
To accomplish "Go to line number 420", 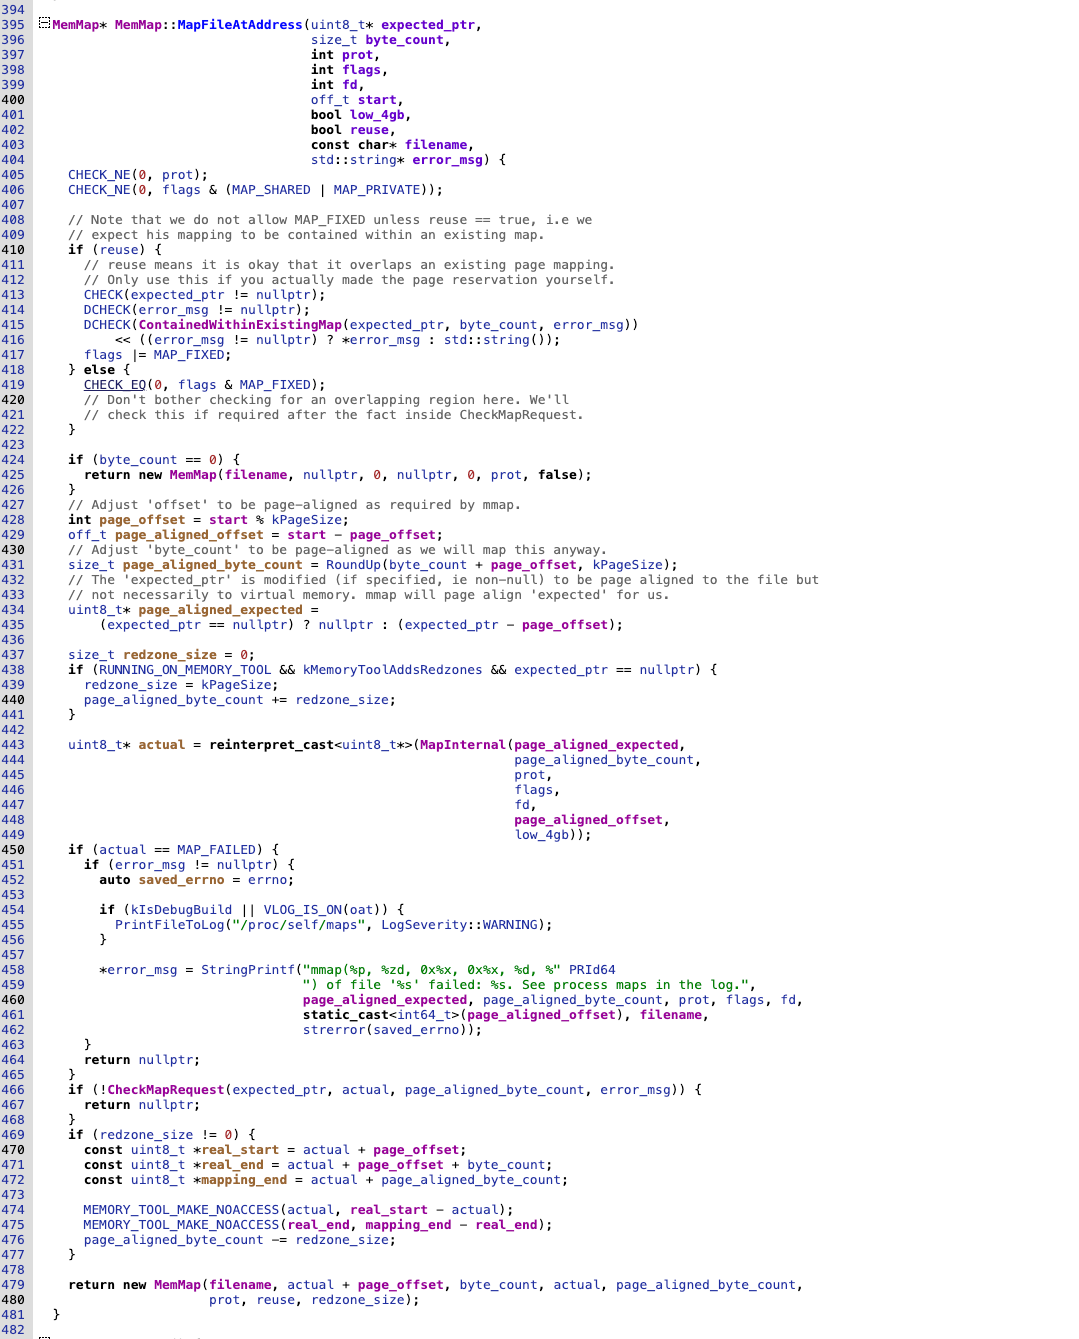I will click(x=13, y=400).
